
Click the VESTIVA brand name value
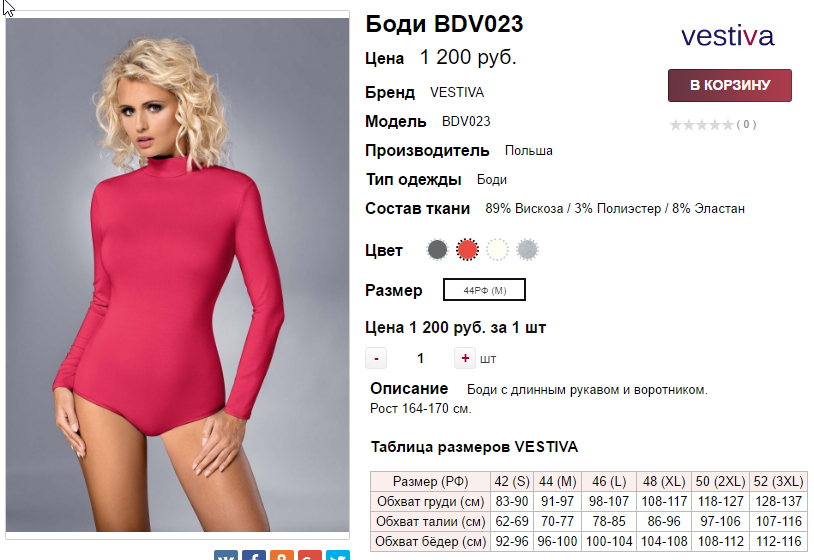(457, 92)
